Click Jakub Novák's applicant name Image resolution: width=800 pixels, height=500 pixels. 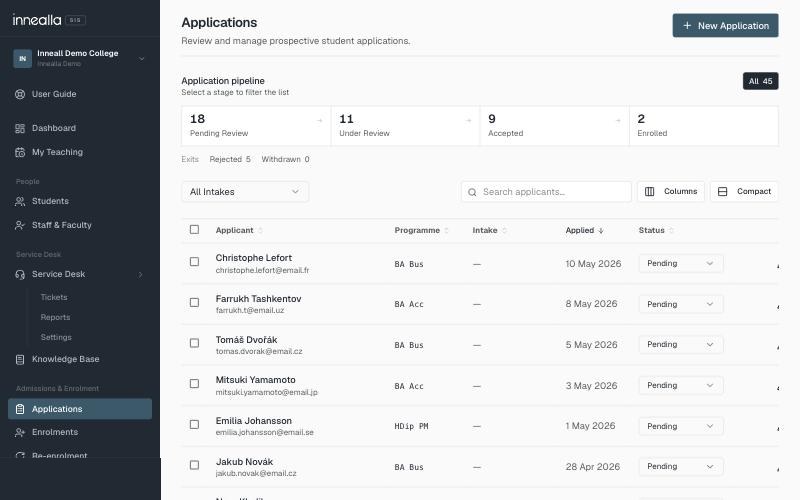coord(244,462)
